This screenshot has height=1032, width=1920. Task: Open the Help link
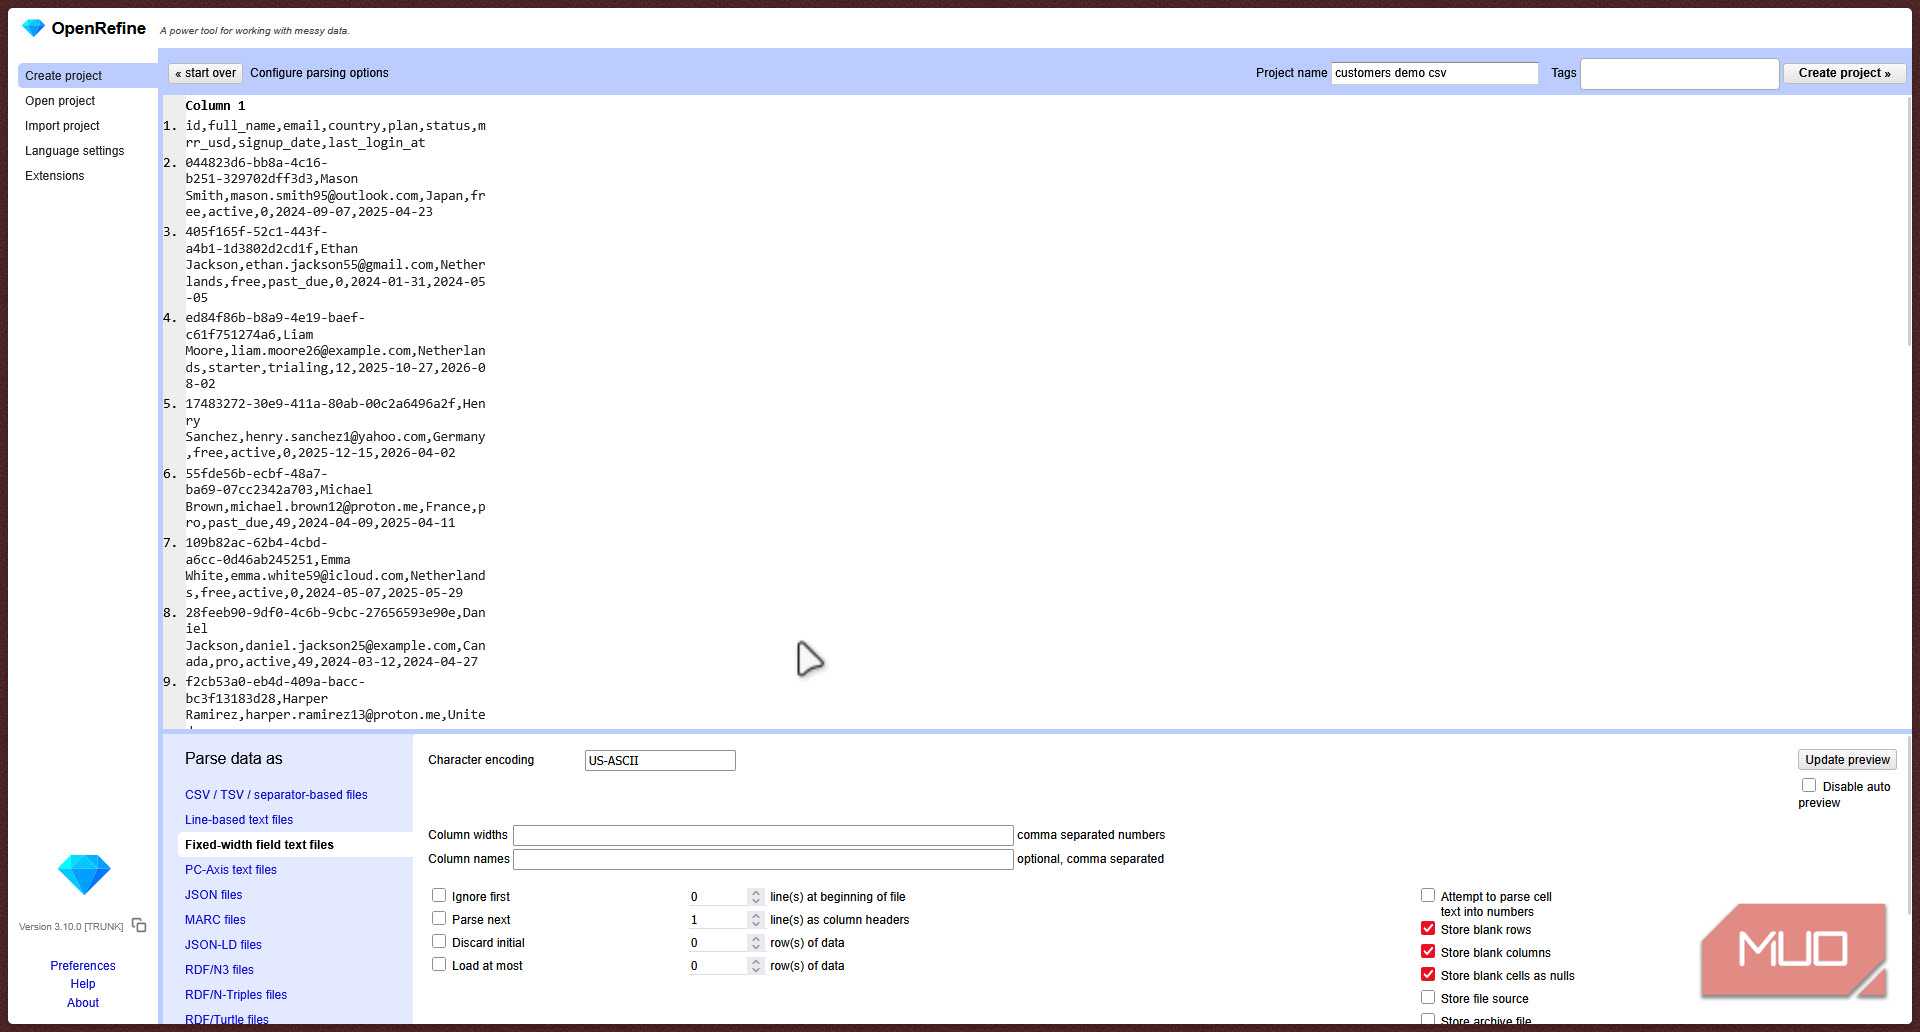(83, 984)
